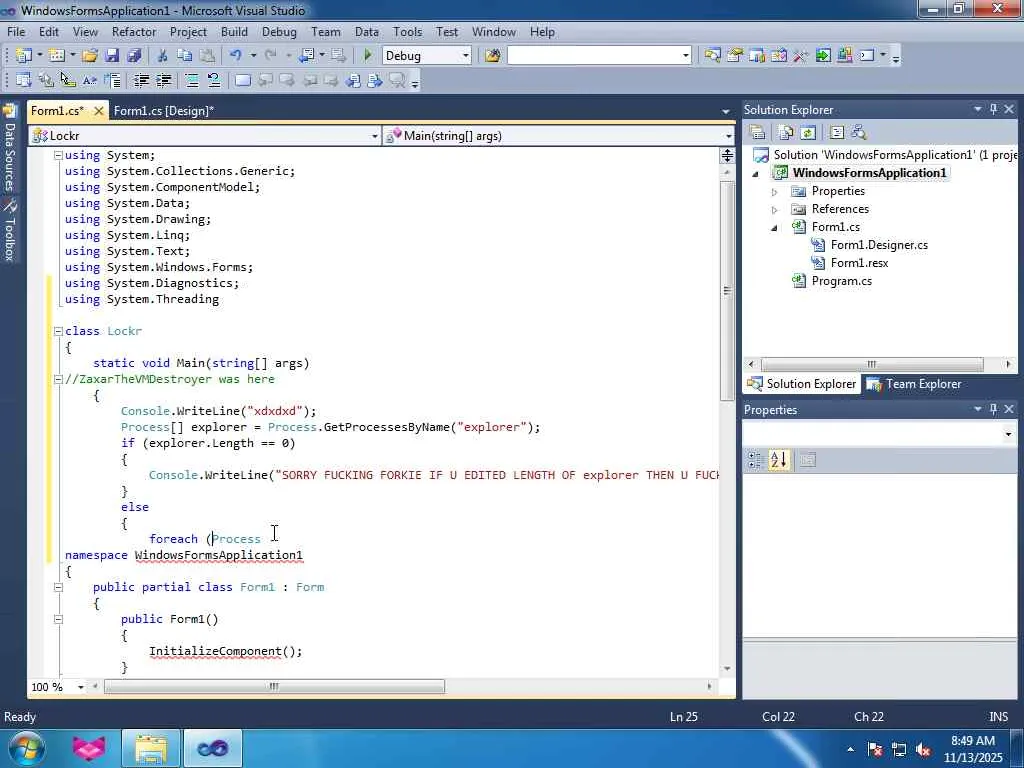This screenshot has height=768, width=1024.
Task: Click the Find in Files icon next to Debug
Action: [492, 56]
